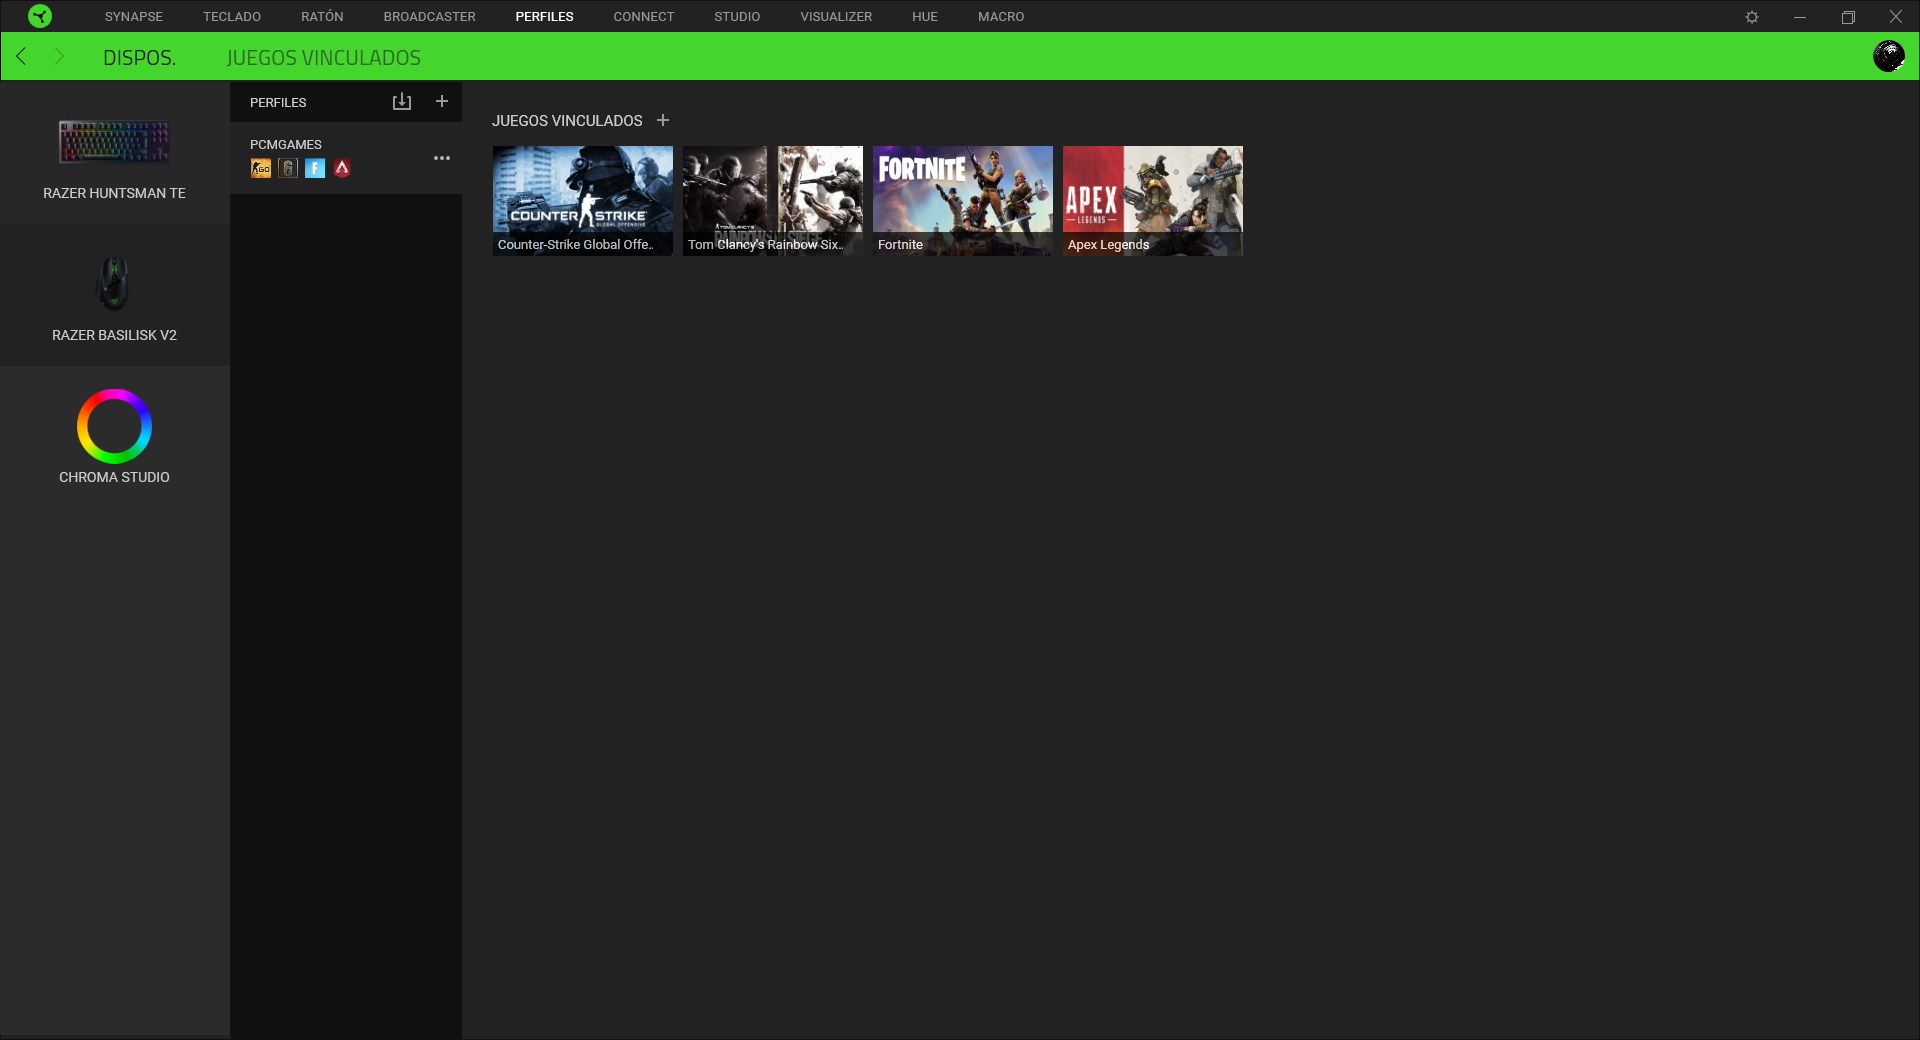Open PCMGAMES profile options ellipsis
The width and height of the screenshot is (1920, 1040).
pos(442,158)
